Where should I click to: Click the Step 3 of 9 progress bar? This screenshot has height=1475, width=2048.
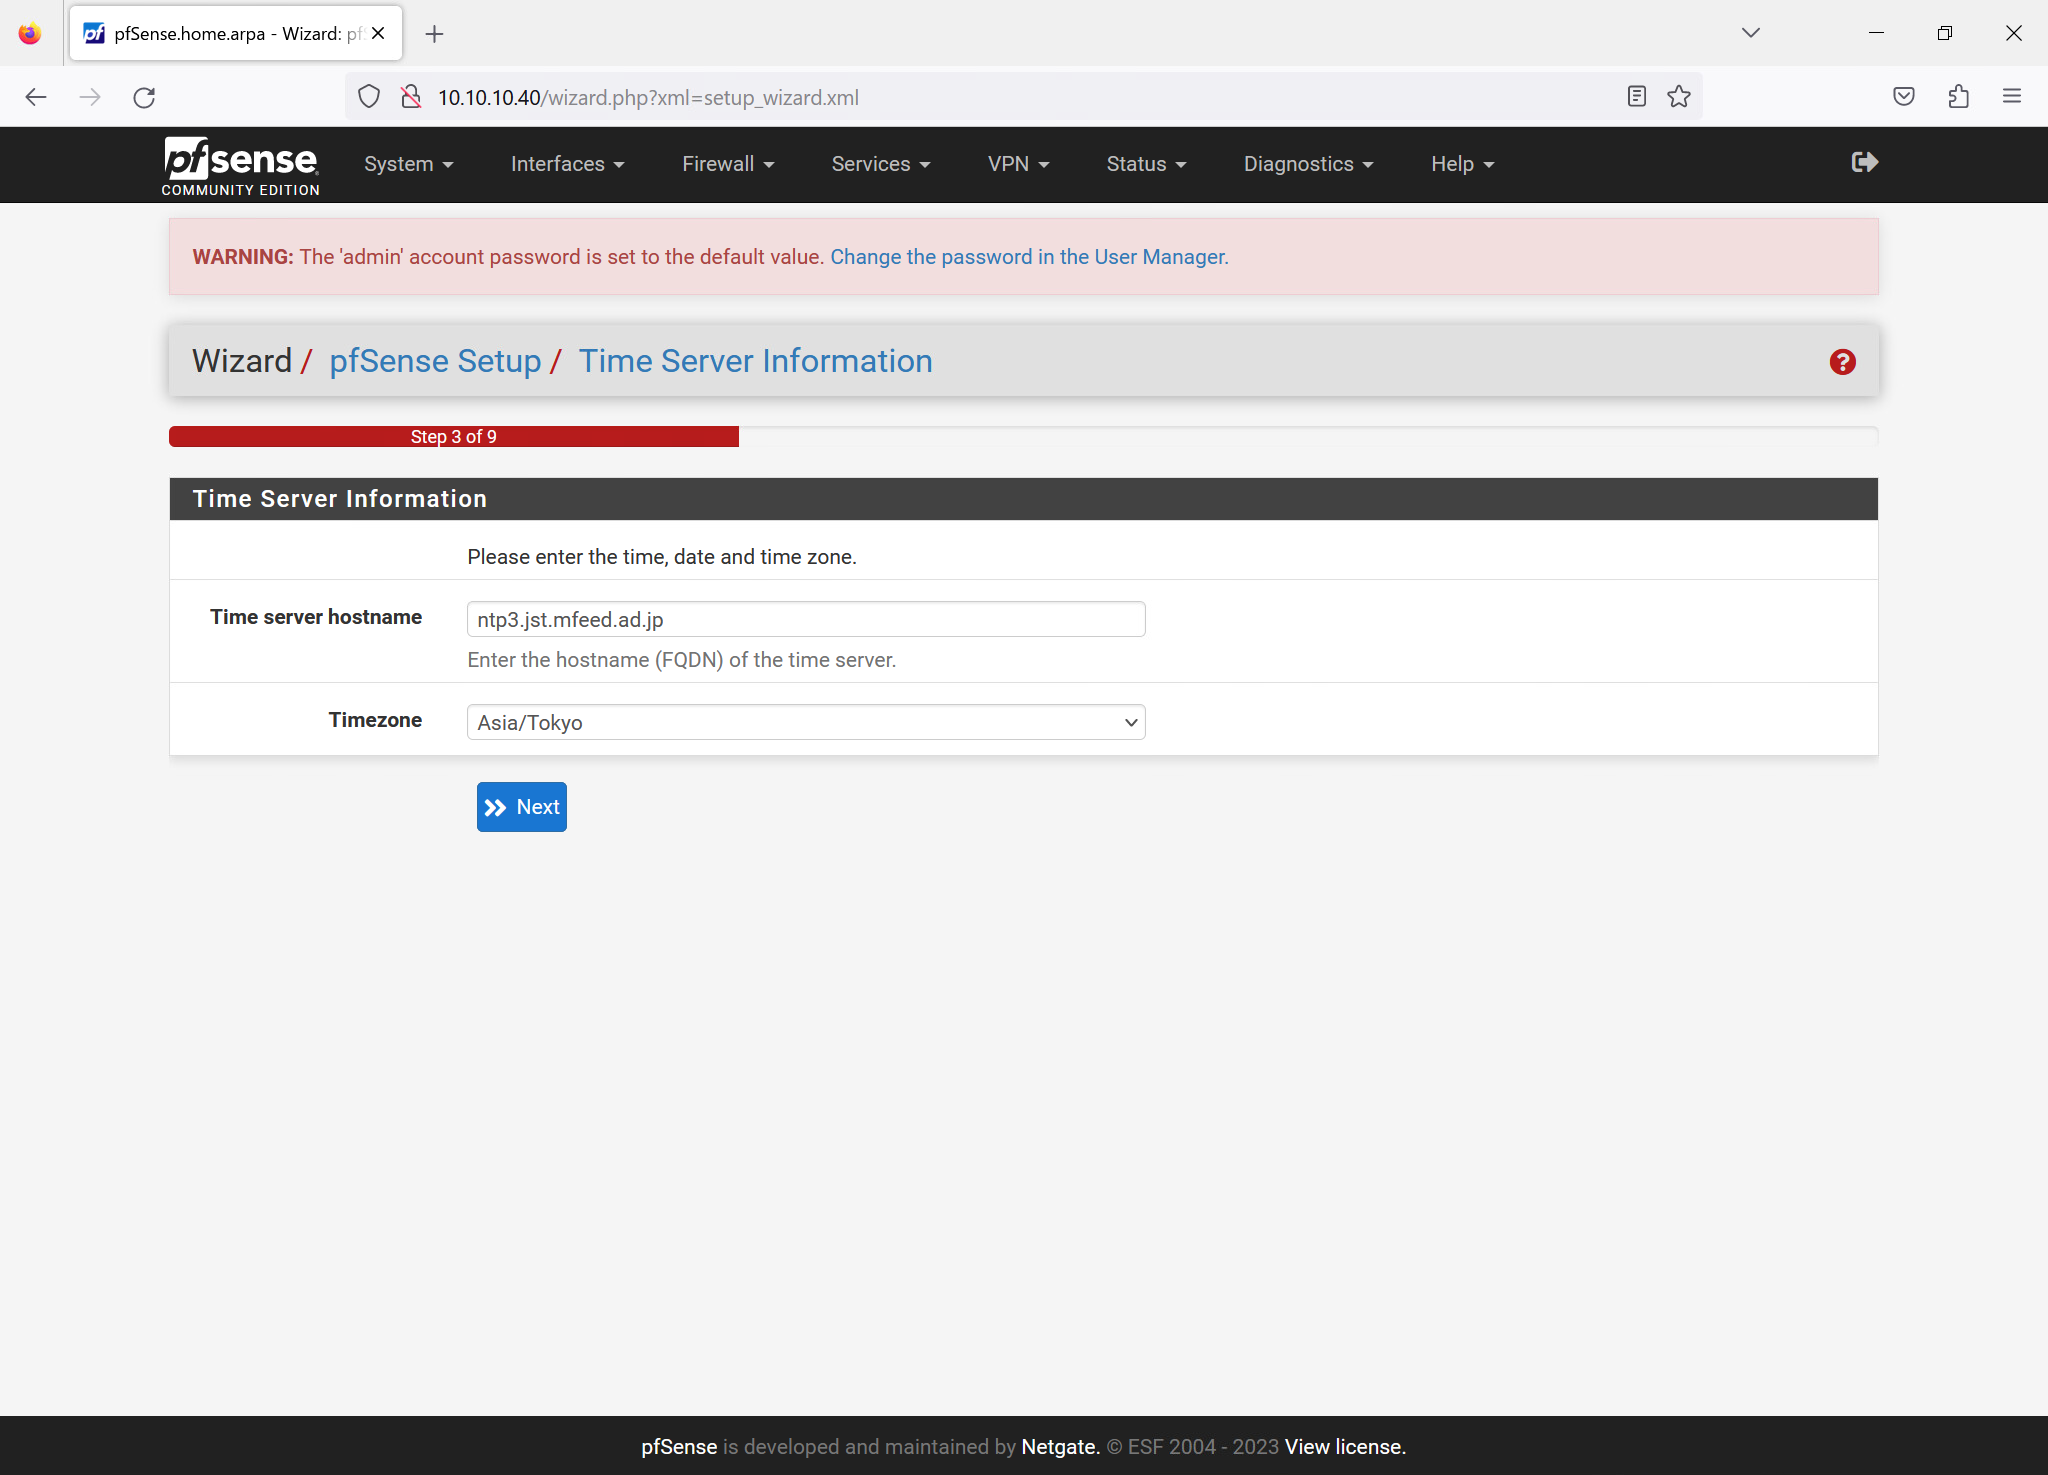coord(454,437)
